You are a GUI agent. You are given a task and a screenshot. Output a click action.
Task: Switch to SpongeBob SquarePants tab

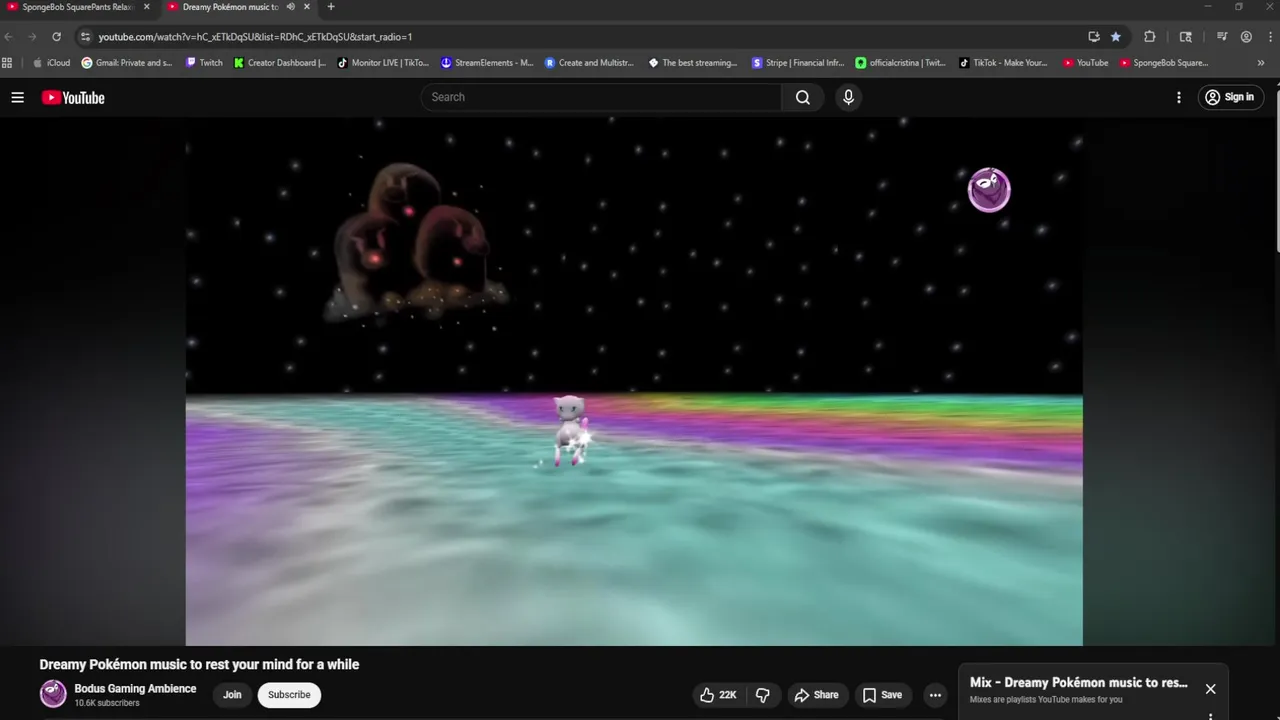point(78,7)
